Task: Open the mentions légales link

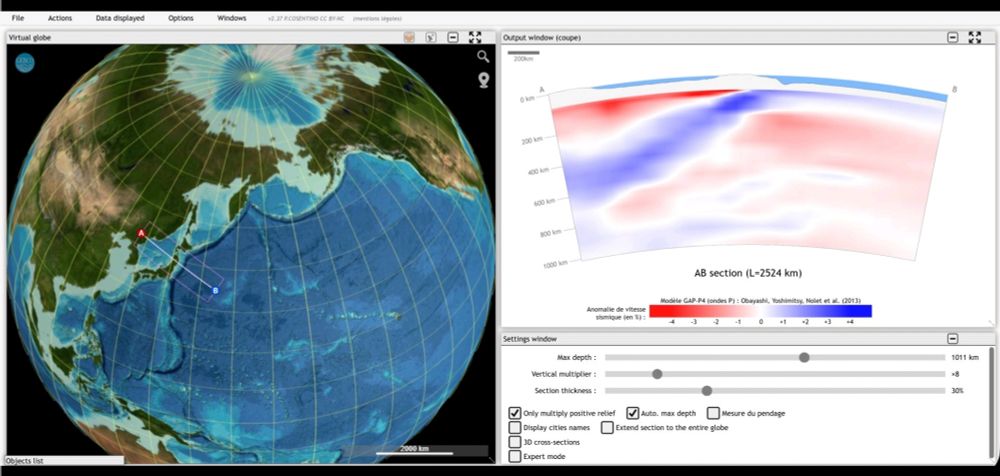Action: click(377, 19)
